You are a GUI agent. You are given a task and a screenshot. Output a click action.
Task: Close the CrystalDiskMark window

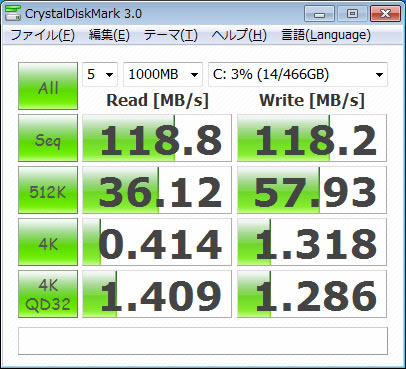[x=385, y=14]
